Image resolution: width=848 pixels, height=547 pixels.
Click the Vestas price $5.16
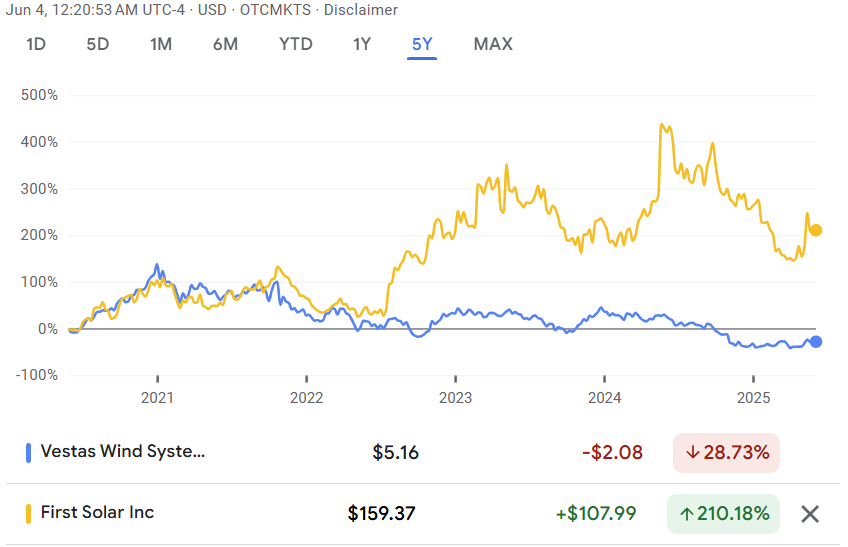pyautogui.click(x=395, y=453)
